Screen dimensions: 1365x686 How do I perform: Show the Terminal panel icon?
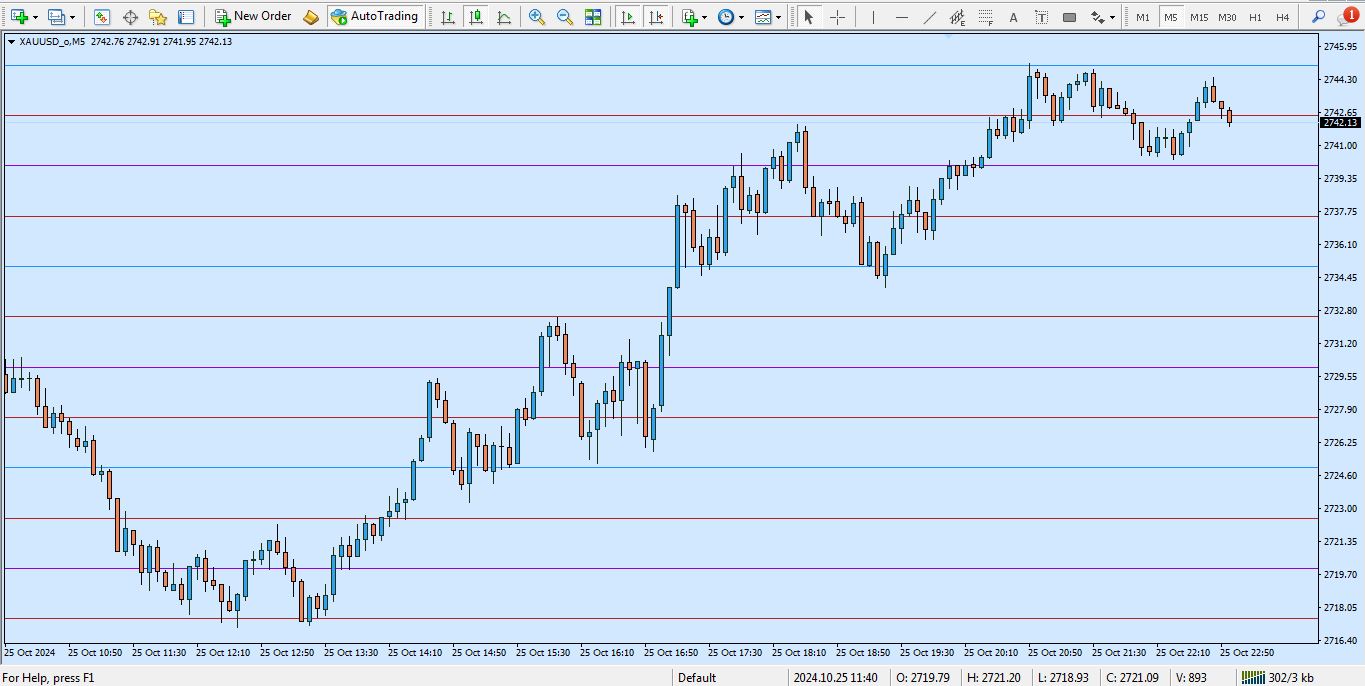click(186, 17)
